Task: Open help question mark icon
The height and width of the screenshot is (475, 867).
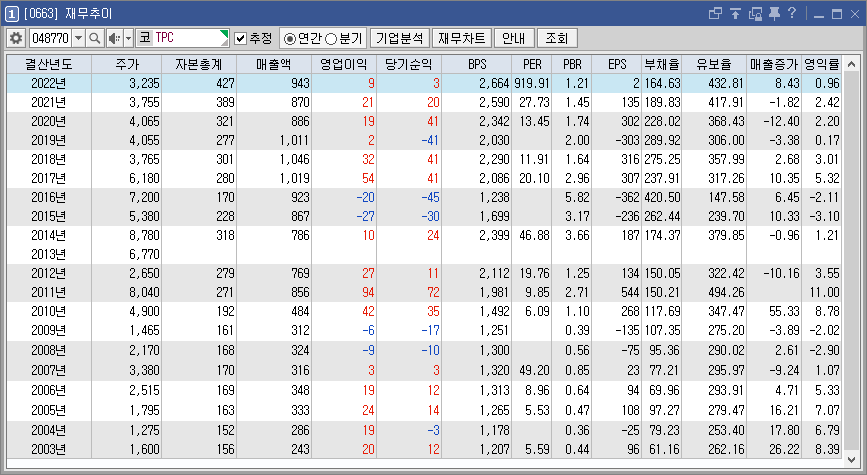Action: coord(792,13)
